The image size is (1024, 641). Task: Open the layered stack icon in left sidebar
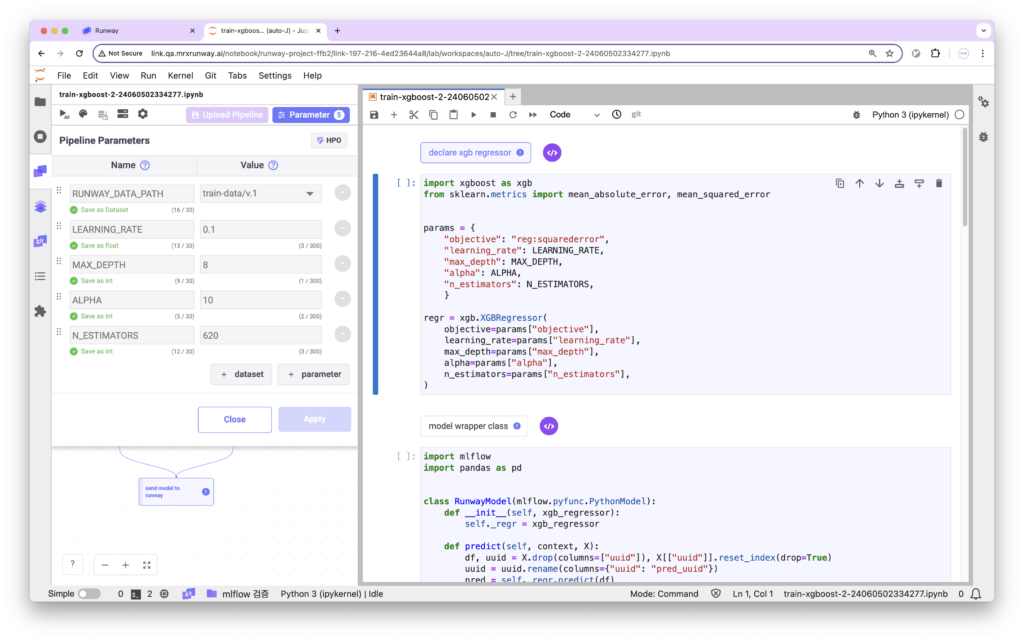point(40,207)
